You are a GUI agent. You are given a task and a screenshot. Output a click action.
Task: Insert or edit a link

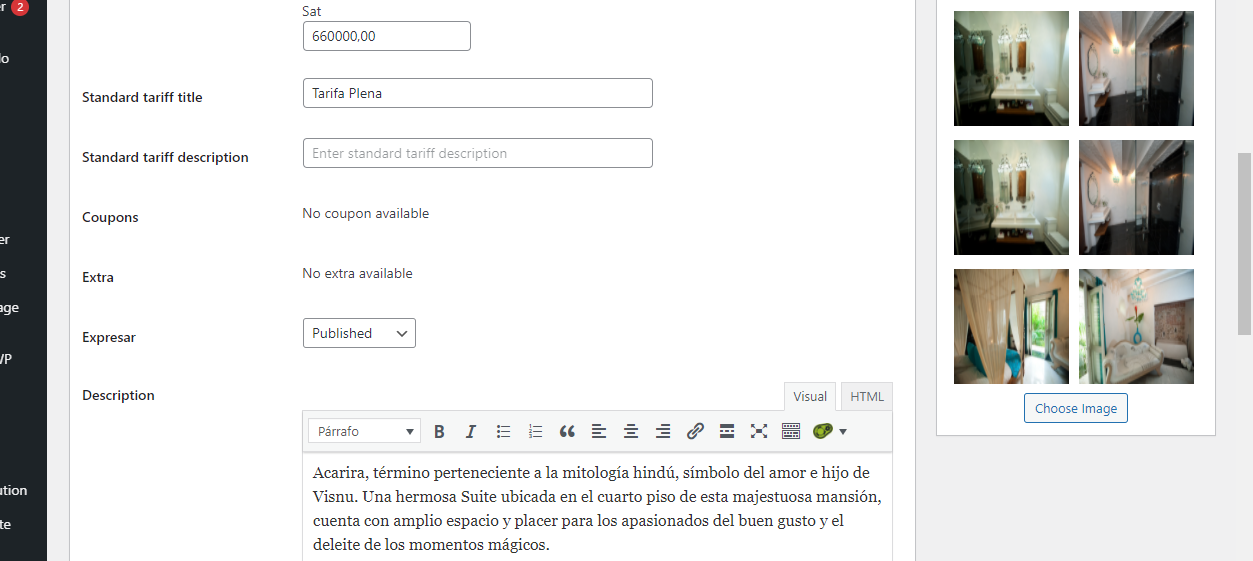tap(695, 432)
